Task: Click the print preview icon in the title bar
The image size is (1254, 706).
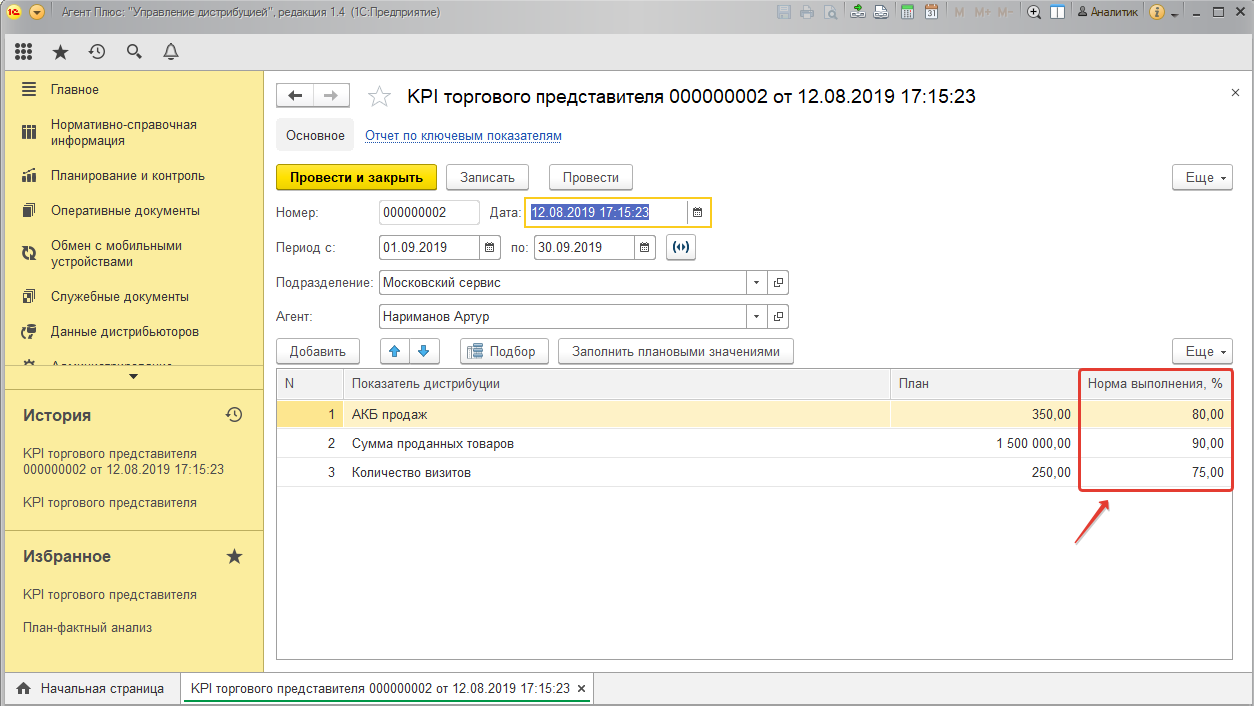Action: 829,12
